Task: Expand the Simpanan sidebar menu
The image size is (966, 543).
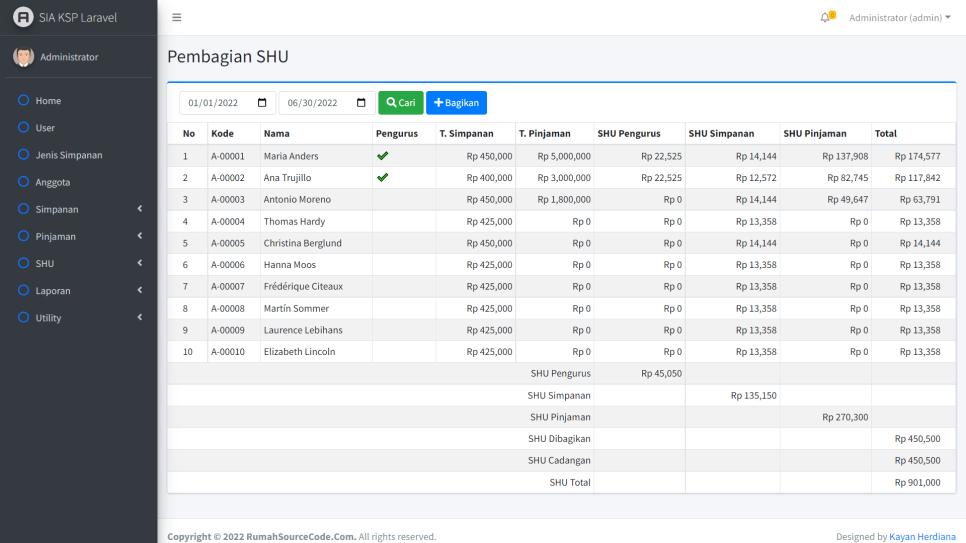Action: (x=78, y=209)
